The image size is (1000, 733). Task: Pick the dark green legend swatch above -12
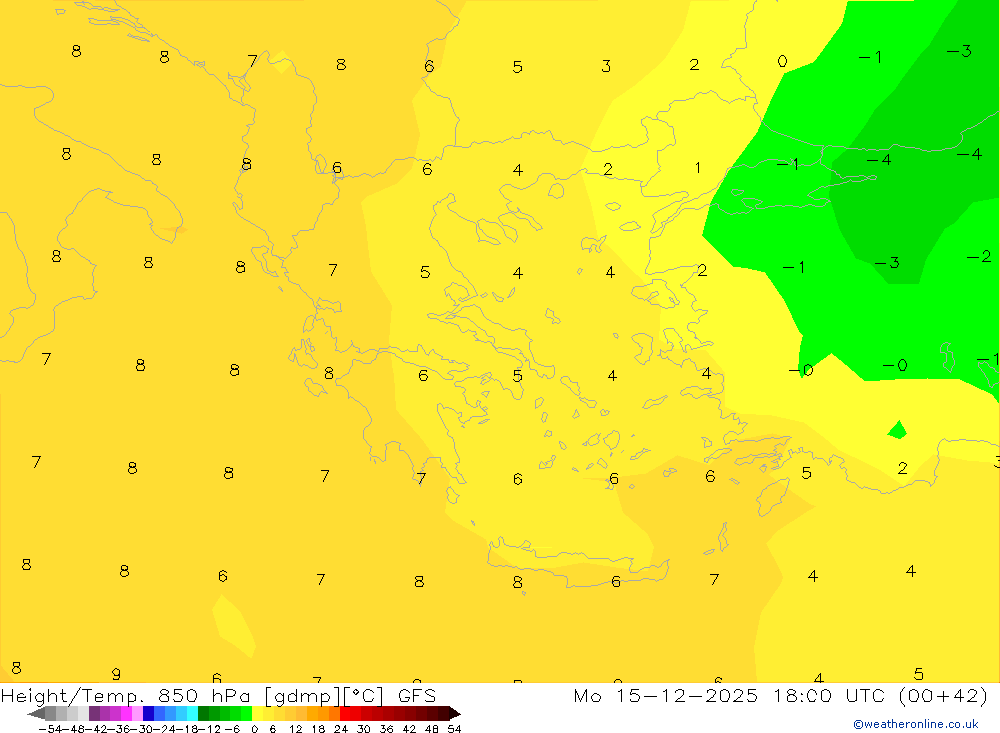tap(203, 714)
